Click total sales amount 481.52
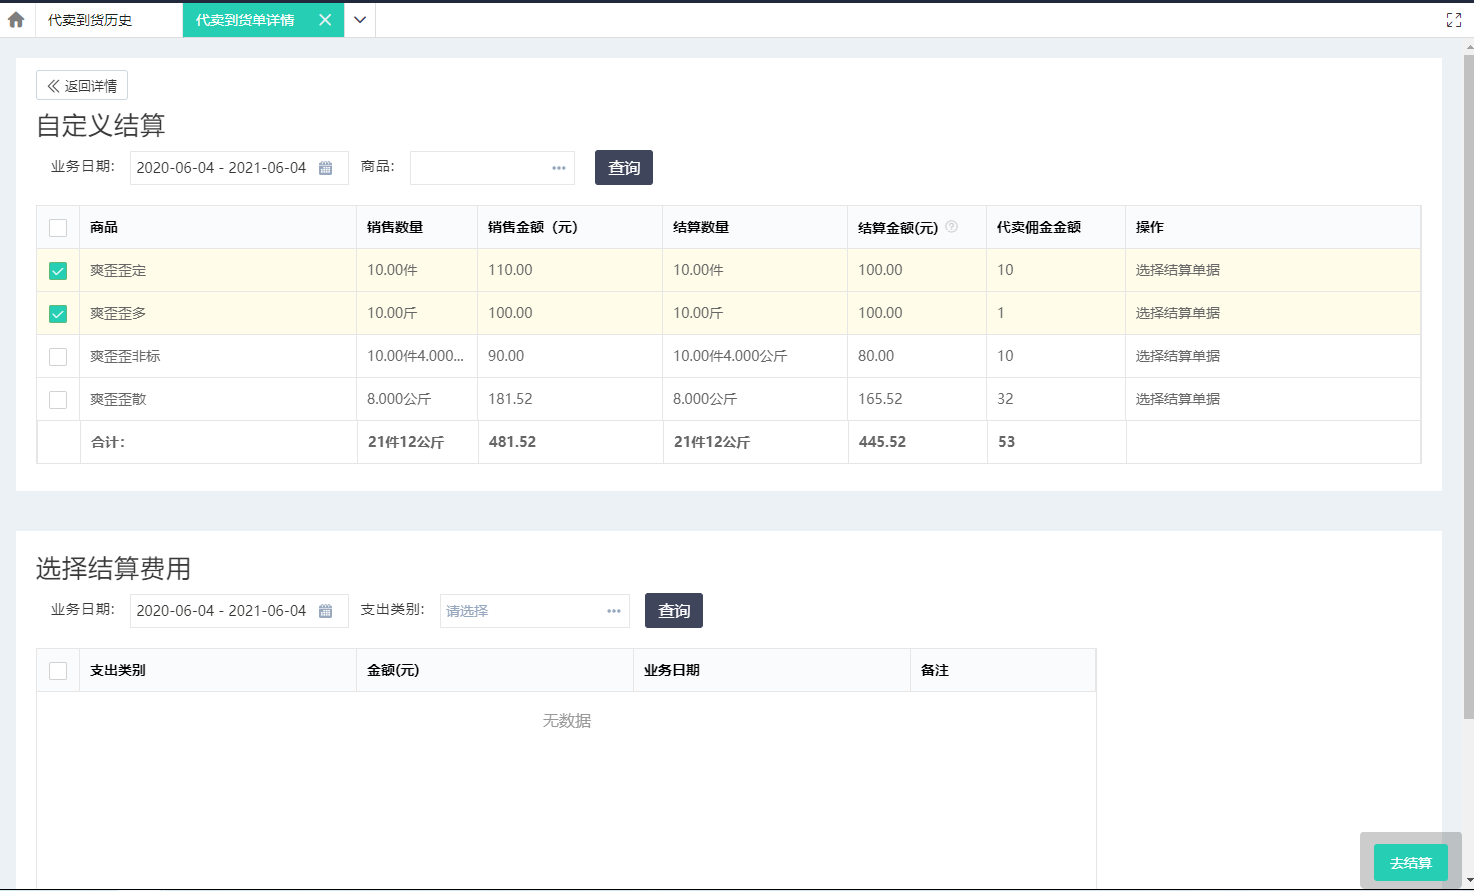The image size is (1474, 891). click(512, 442)
